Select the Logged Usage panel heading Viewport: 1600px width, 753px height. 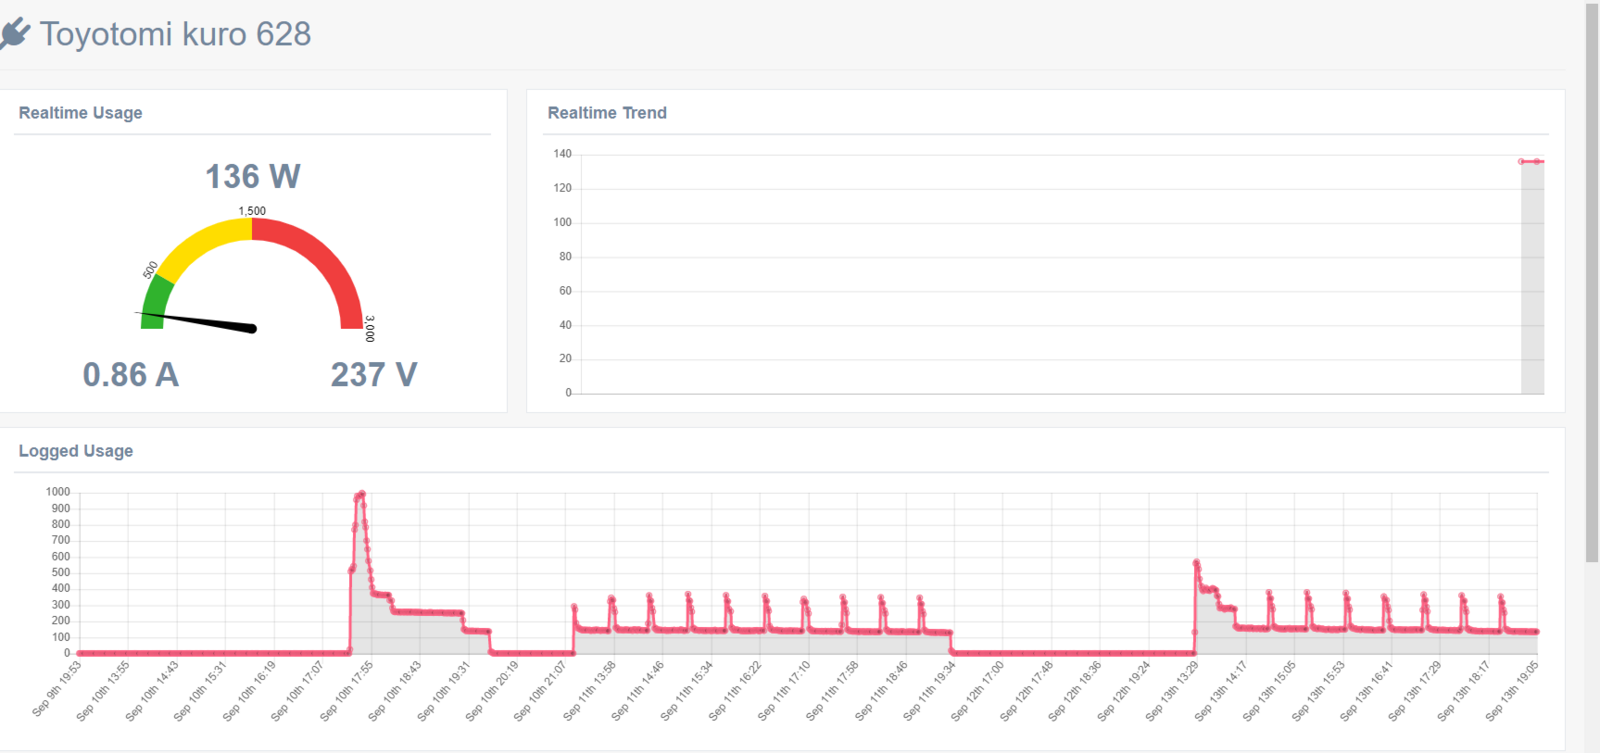[76, 451]
